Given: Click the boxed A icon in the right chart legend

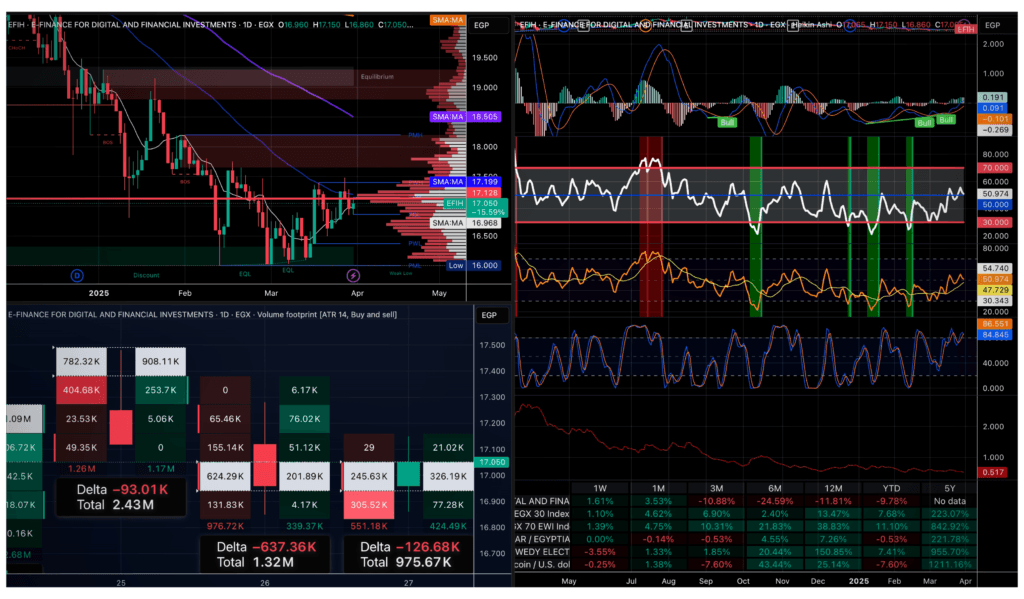Looking at the screenshot, I should [x=689, y=25].
